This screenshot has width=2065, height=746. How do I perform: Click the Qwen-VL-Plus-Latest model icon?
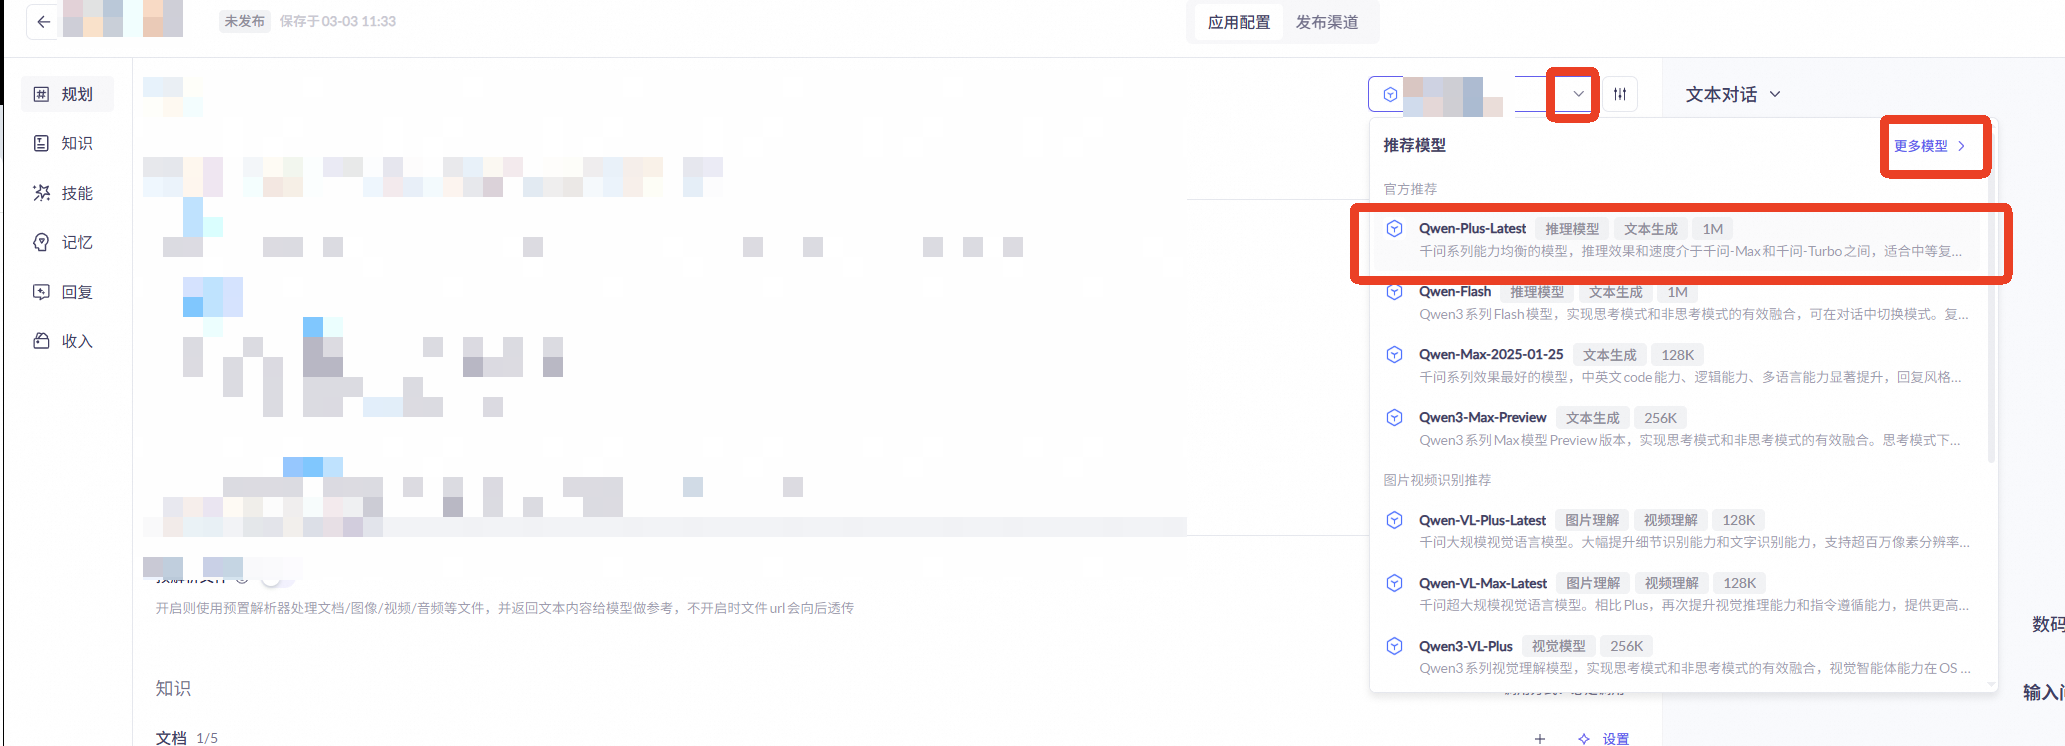[1394, 520]
